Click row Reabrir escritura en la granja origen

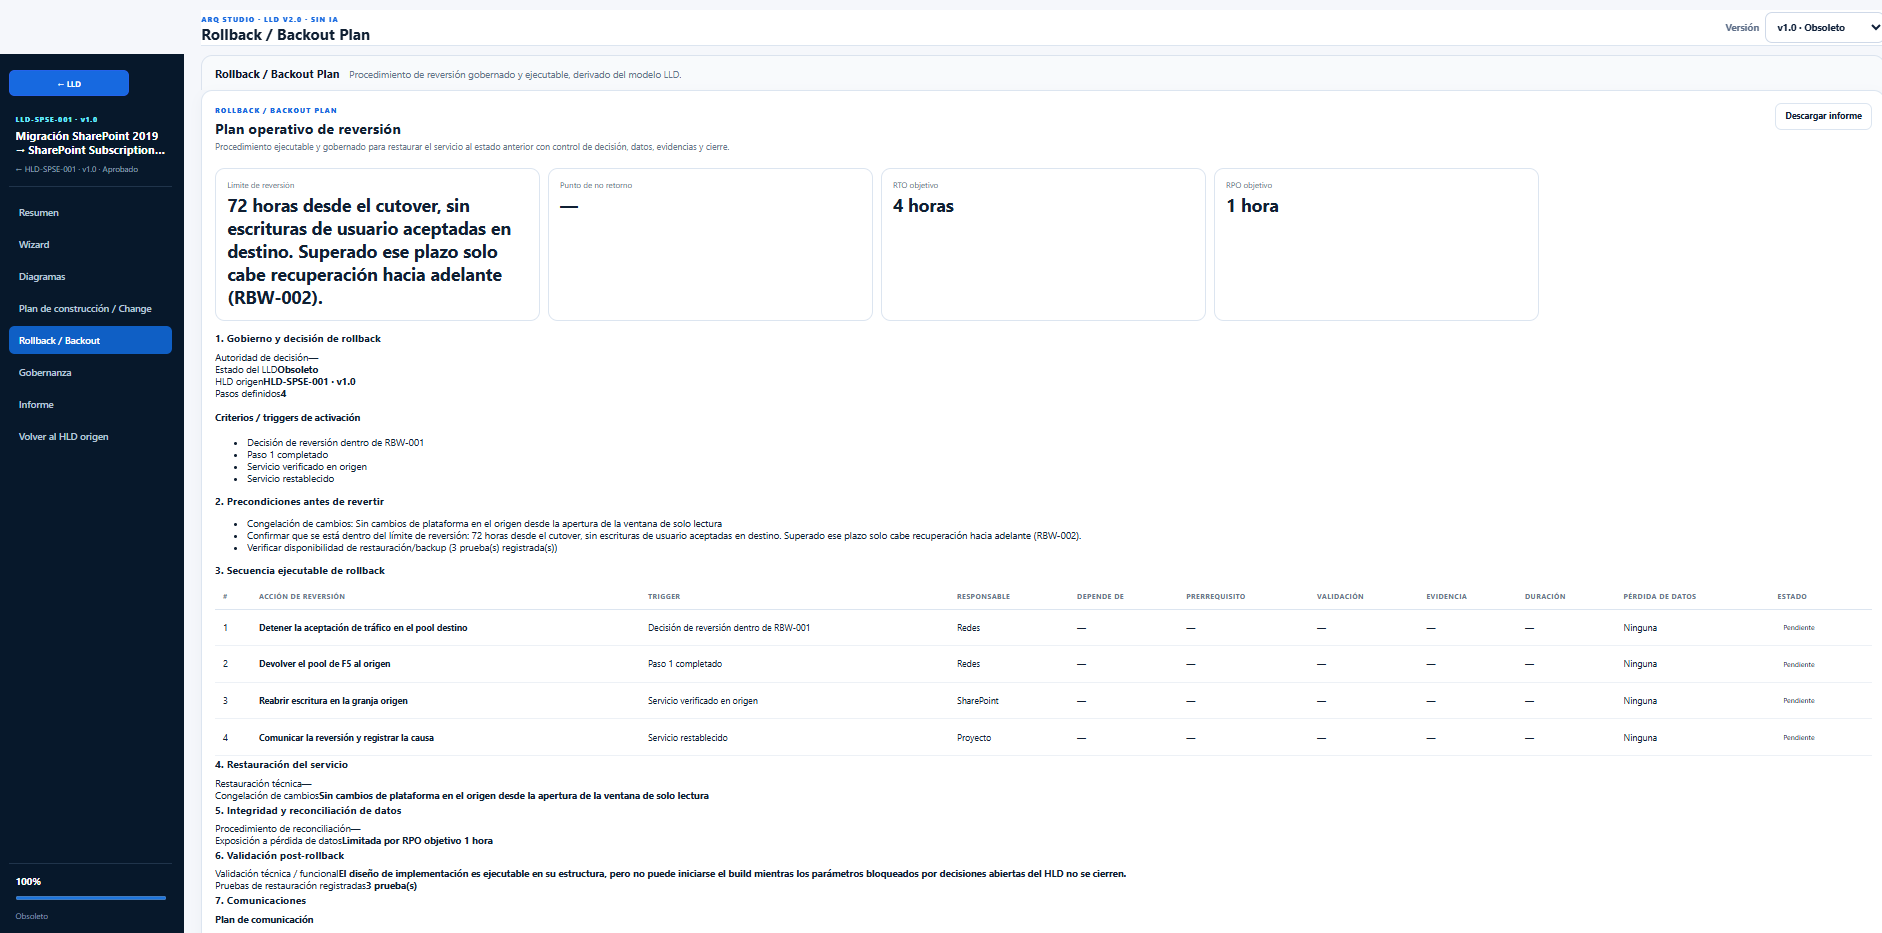(x=1043, y=701)
